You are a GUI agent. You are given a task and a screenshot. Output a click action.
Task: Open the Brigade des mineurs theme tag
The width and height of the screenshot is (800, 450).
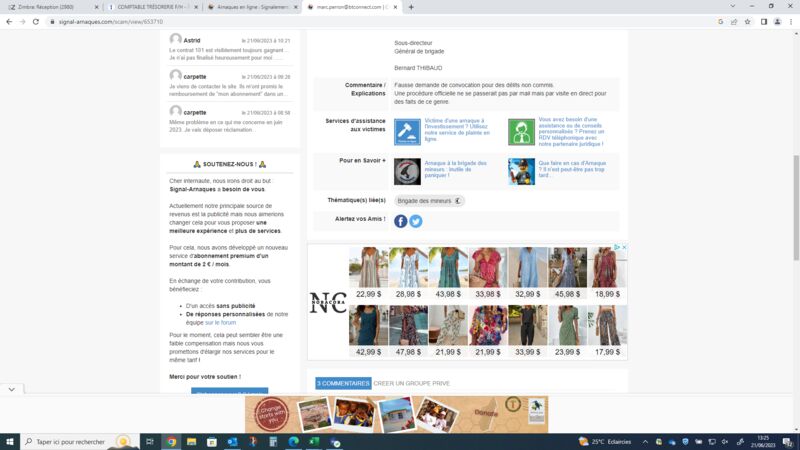429,201
